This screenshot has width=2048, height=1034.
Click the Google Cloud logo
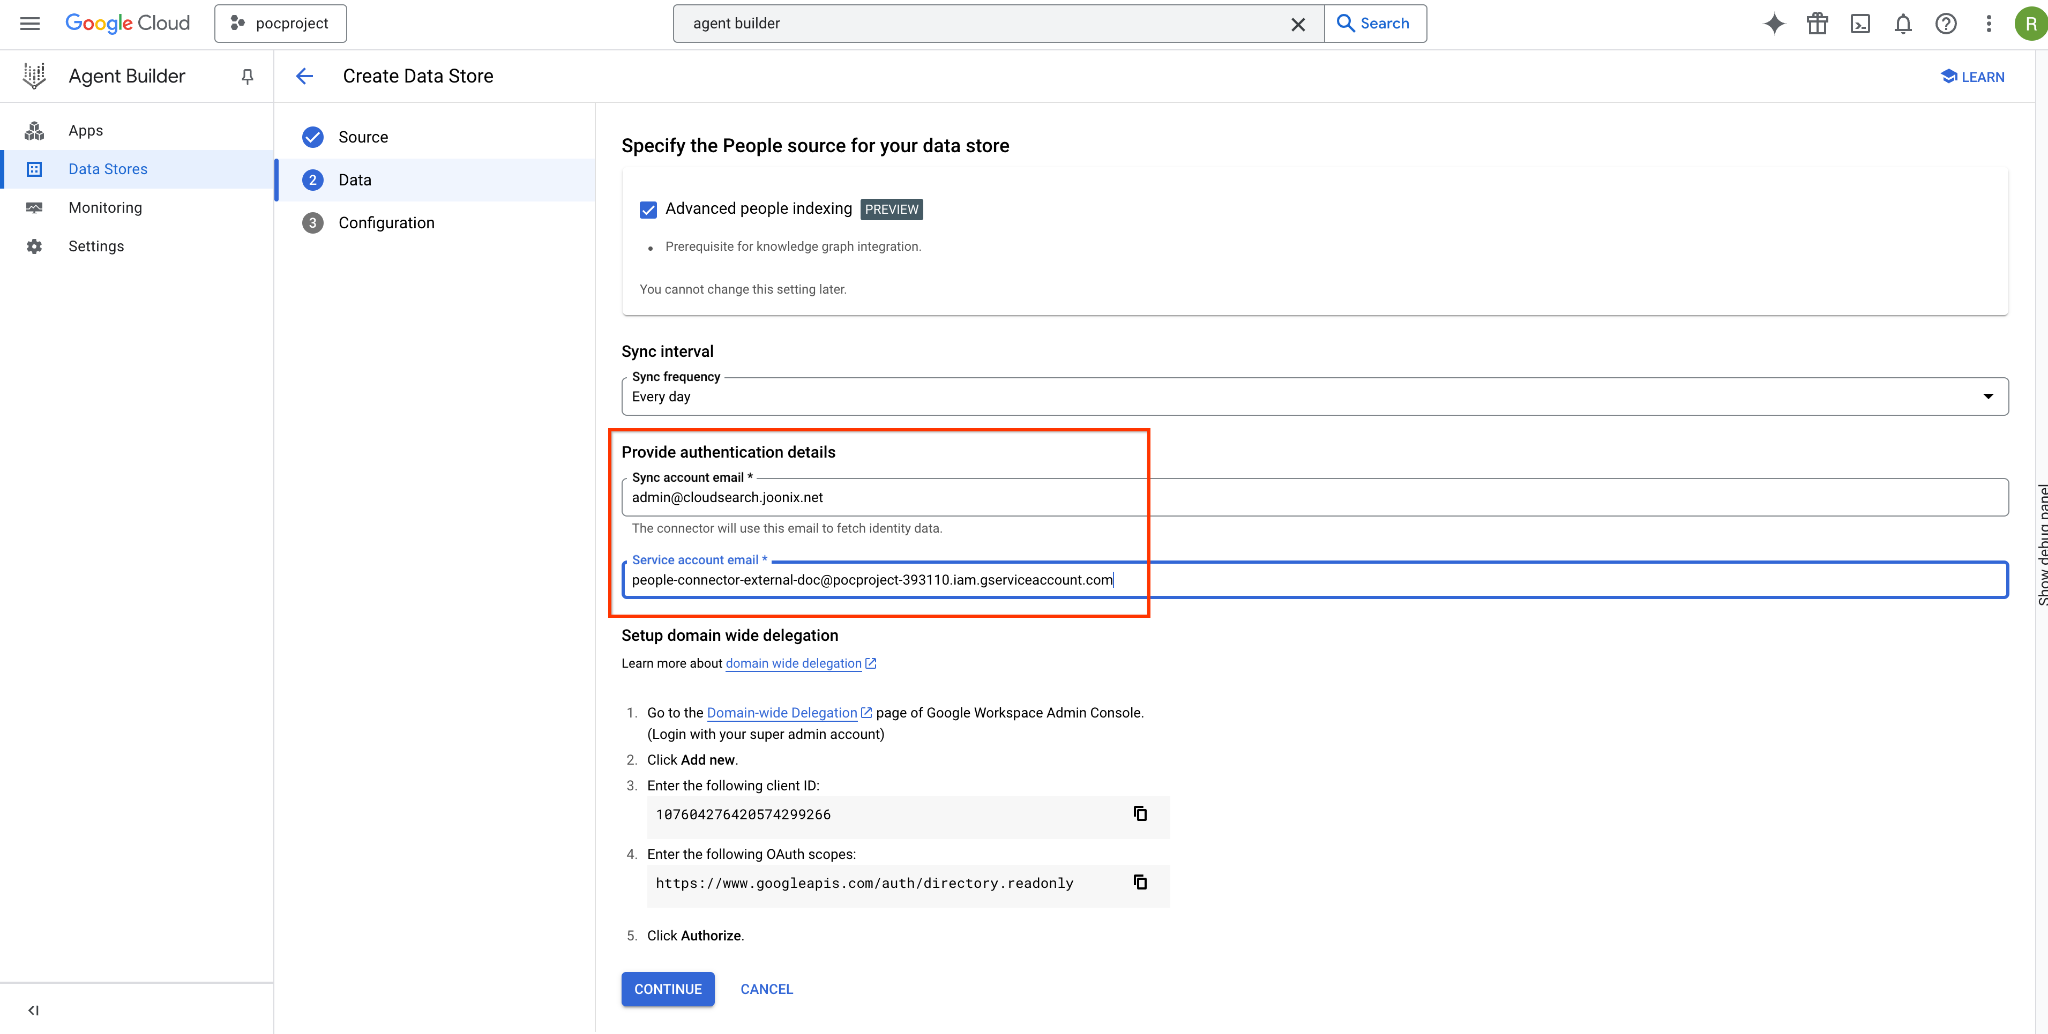pyautogui.click(x=127, y=23)
